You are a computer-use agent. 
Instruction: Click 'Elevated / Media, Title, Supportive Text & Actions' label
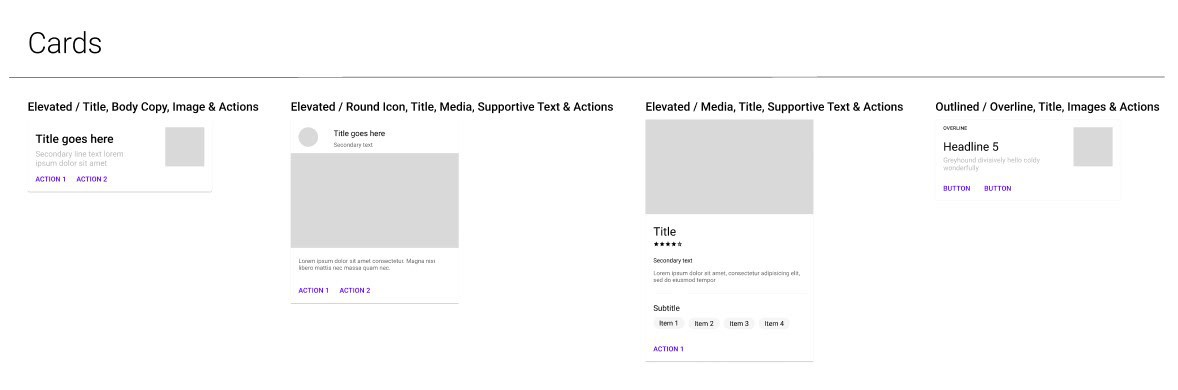pyautogui.click(x=775, y=107)
